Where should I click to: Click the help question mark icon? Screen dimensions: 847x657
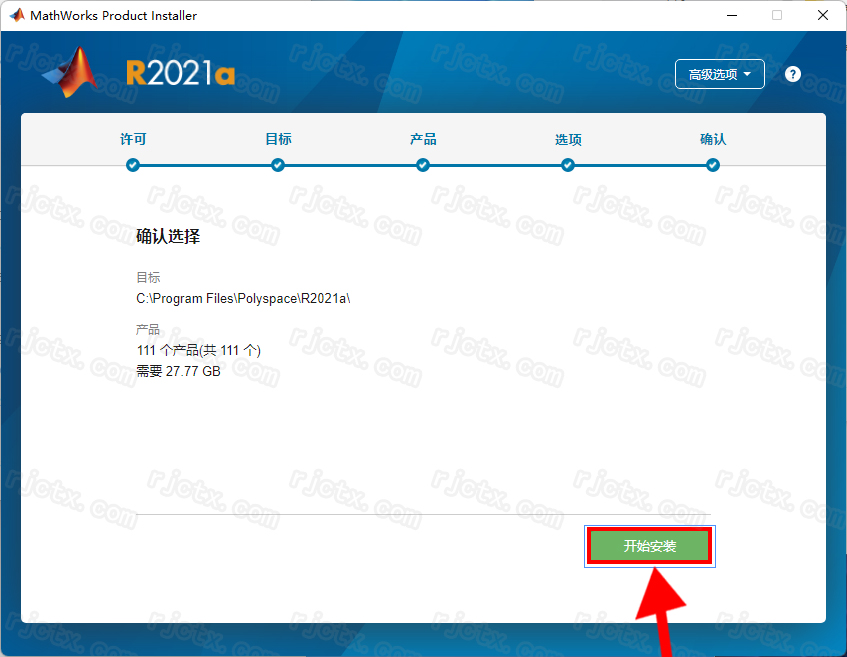click(792, 74)
